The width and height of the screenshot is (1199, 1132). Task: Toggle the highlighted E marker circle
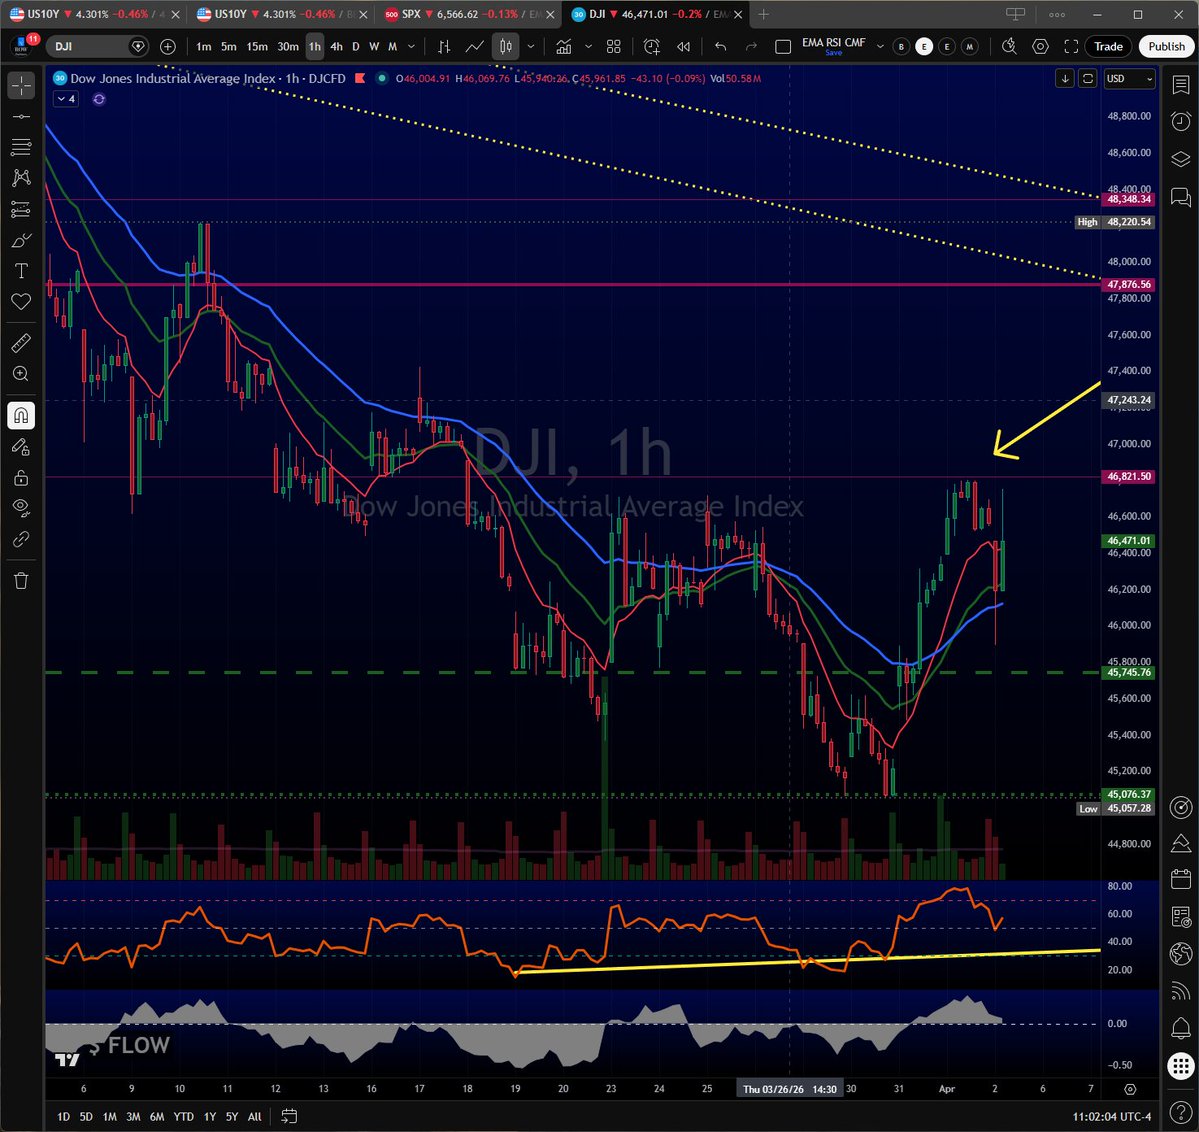click(924, 47)
